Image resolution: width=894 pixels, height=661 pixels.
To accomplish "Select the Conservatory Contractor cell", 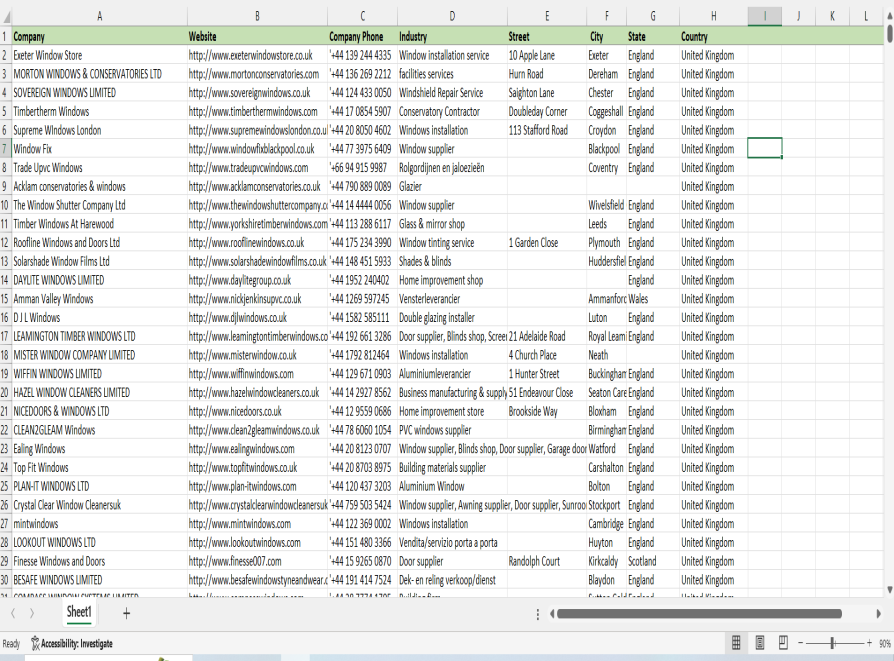I will coord(452,112).
